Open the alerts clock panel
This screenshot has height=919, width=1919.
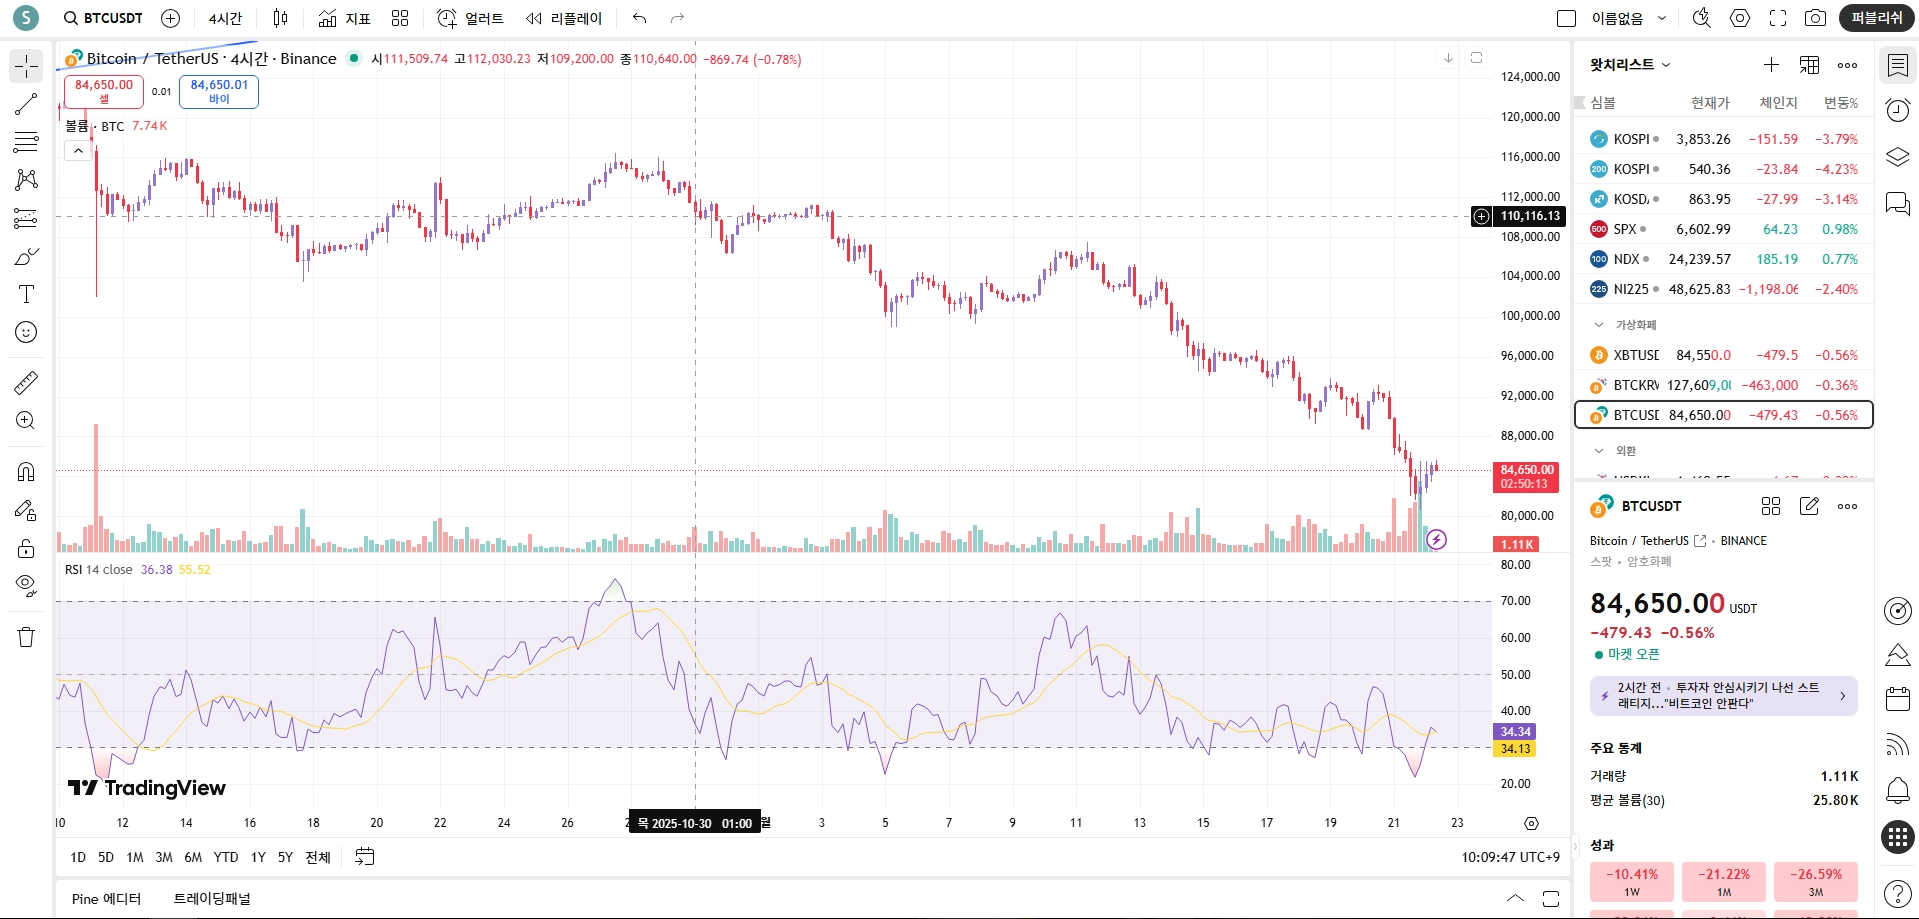[x=1897, y=110]
